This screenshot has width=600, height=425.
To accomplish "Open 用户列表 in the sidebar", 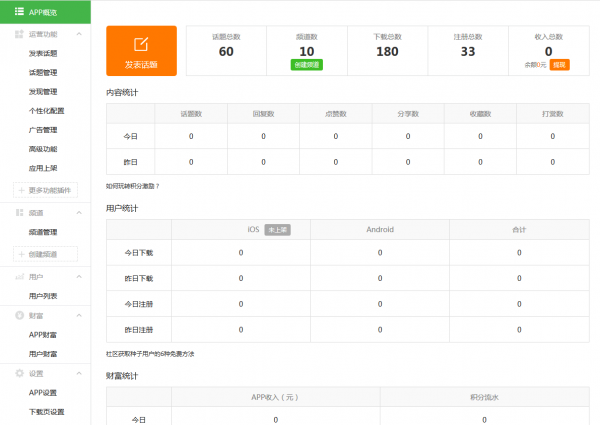I will tap(43, 296).
